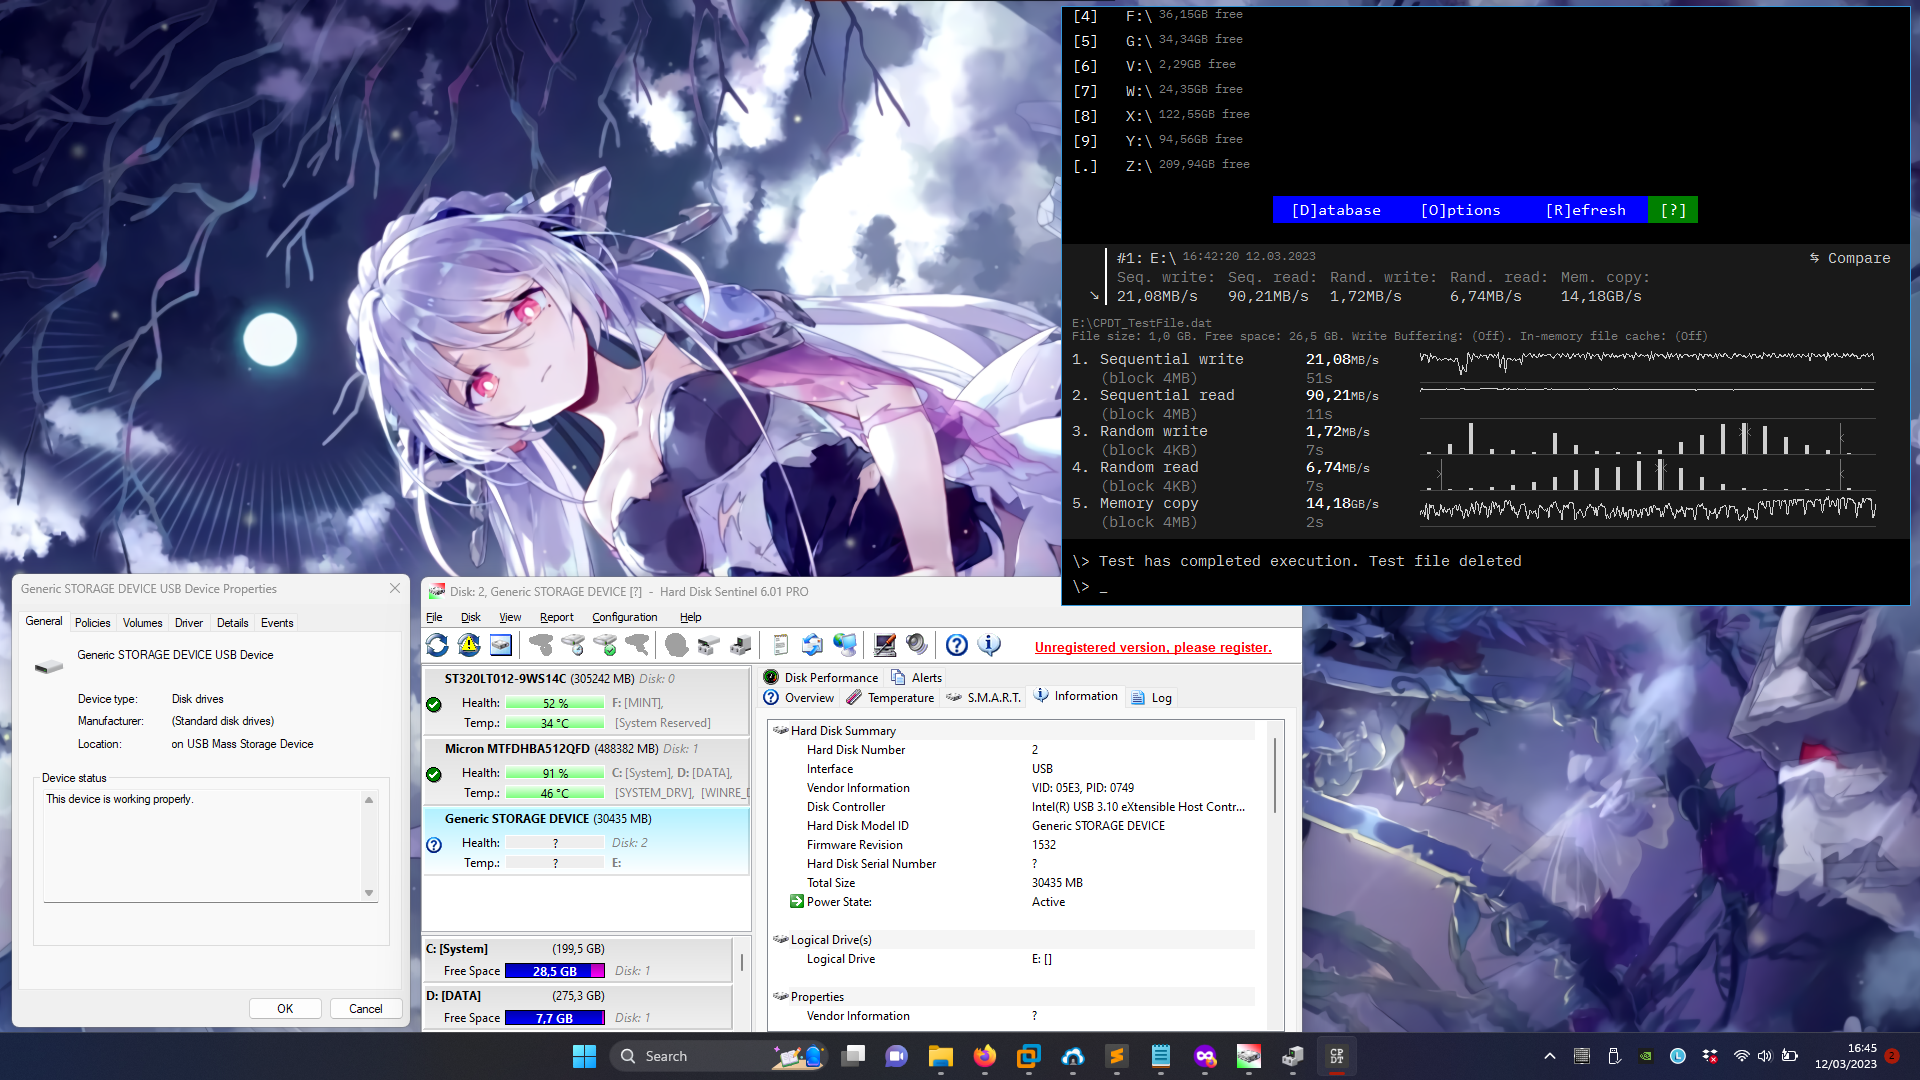The image size is (1920, 1080).
Task: Open File Explorer from the taskbar
Action: point(941,1056)
